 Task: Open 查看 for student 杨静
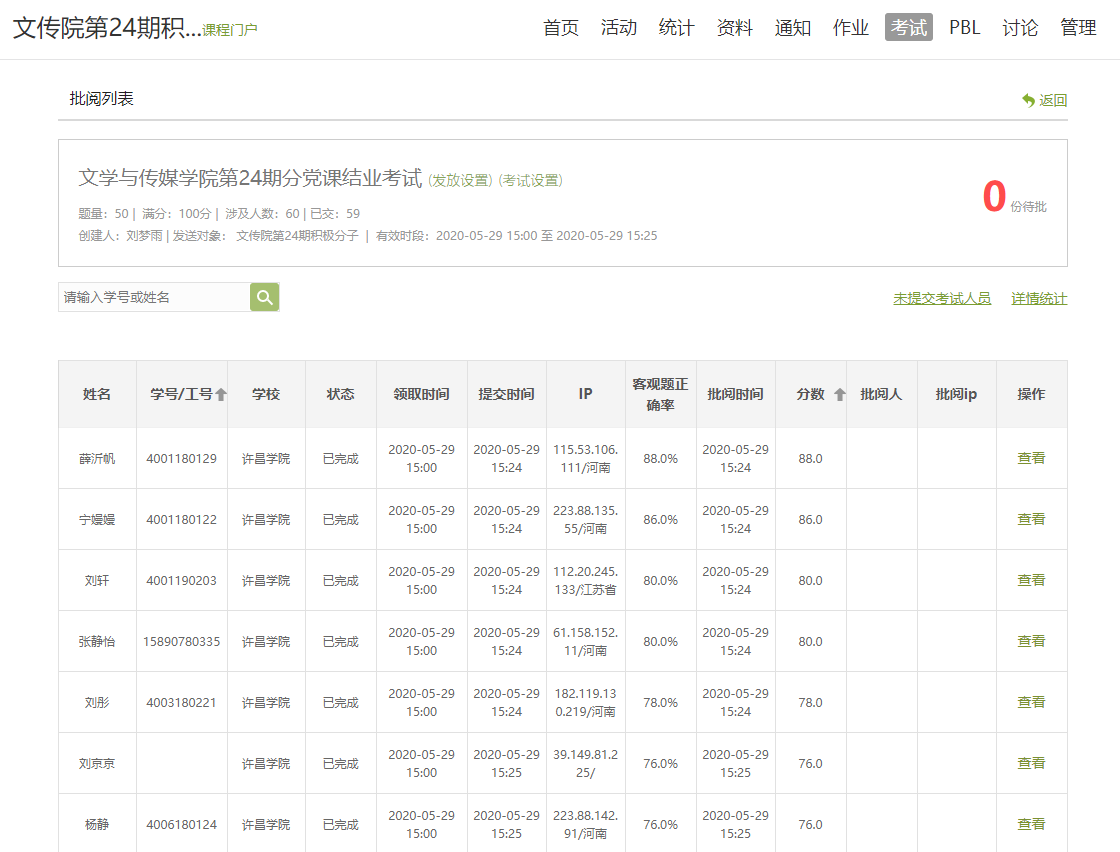tap(1031, 824)
